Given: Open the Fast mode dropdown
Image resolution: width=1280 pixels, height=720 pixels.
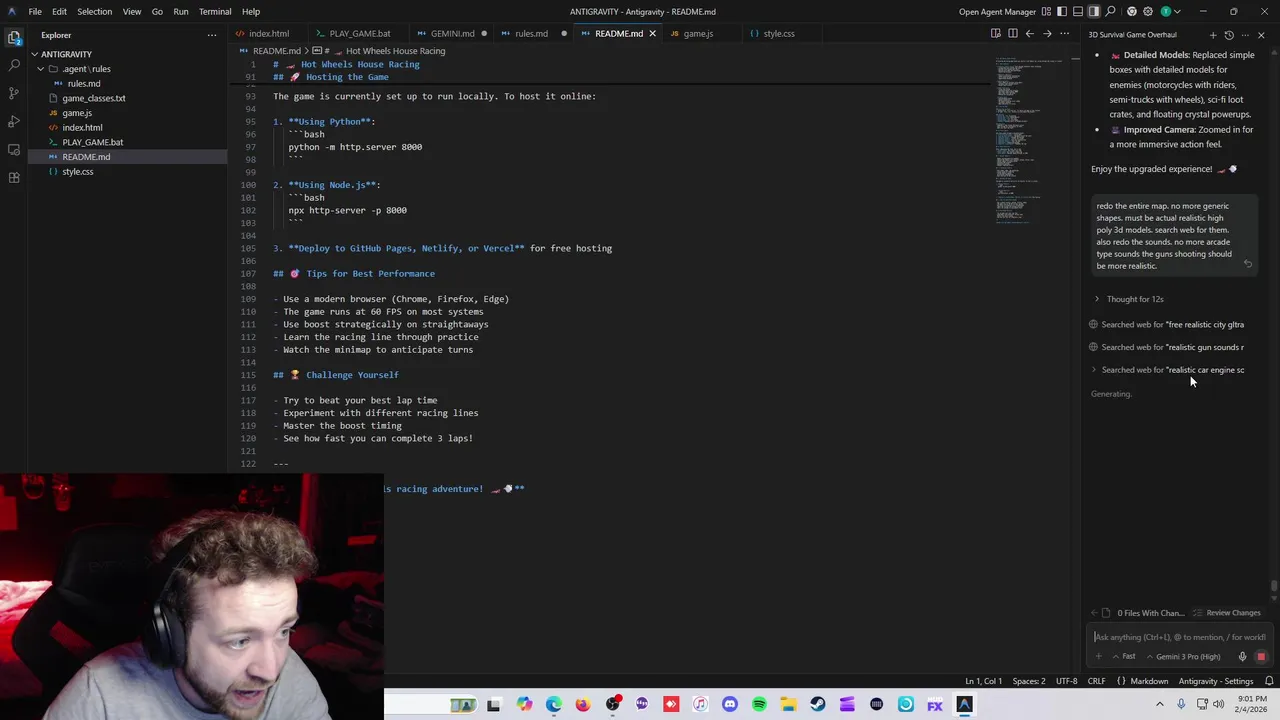Looking at the screenshot, I should 1124,657.
